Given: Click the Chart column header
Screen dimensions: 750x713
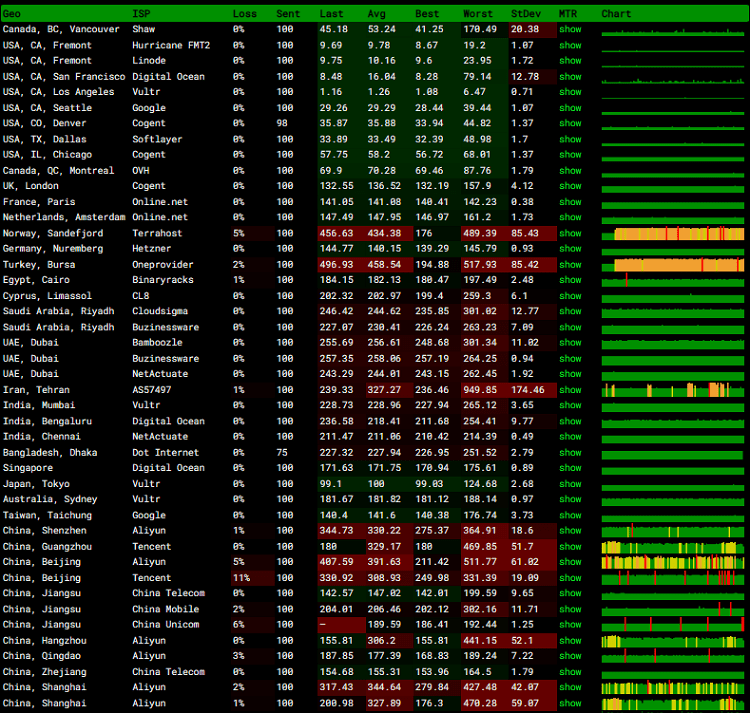Looking at the screenshot, I should point(616,13).
